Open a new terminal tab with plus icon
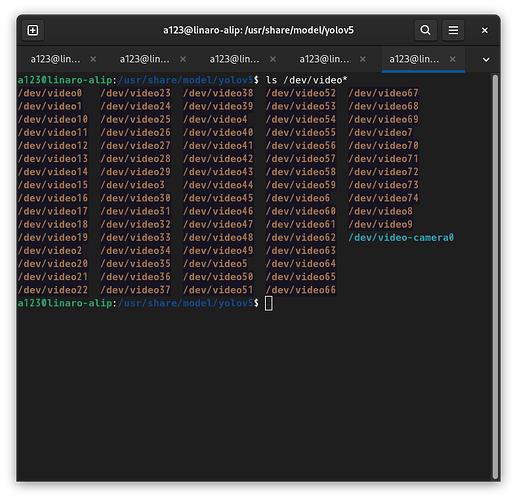The height and width of the screenshot is (500, 517). (33, 30)
